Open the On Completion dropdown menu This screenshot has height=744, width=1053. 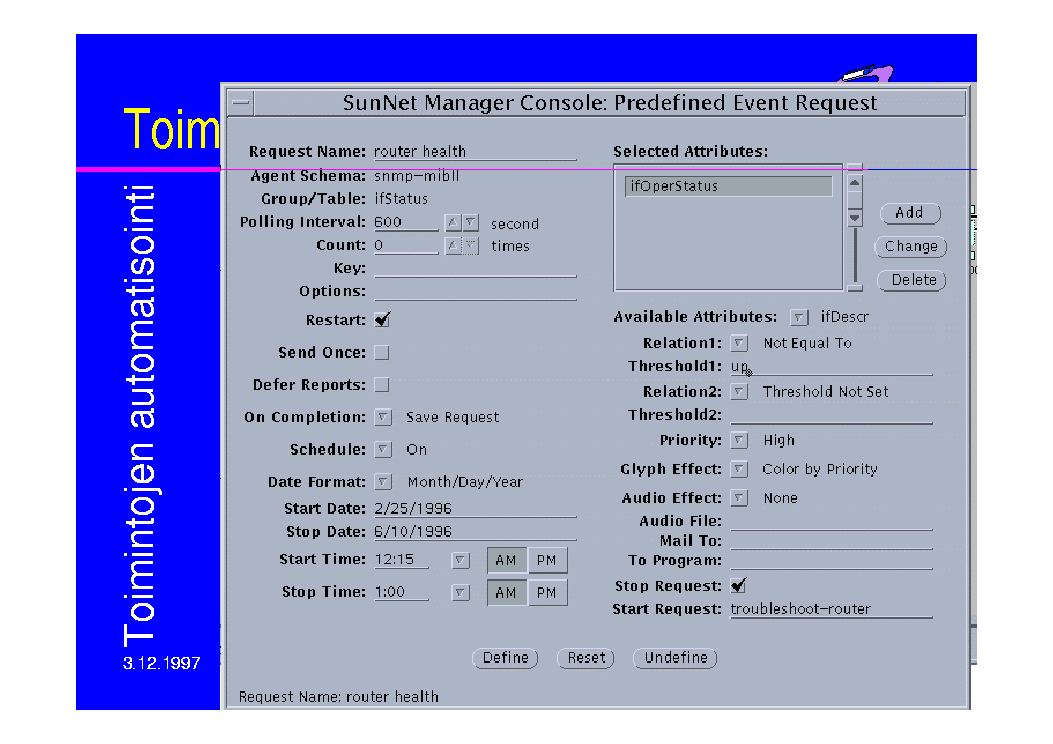pos(383,417)
